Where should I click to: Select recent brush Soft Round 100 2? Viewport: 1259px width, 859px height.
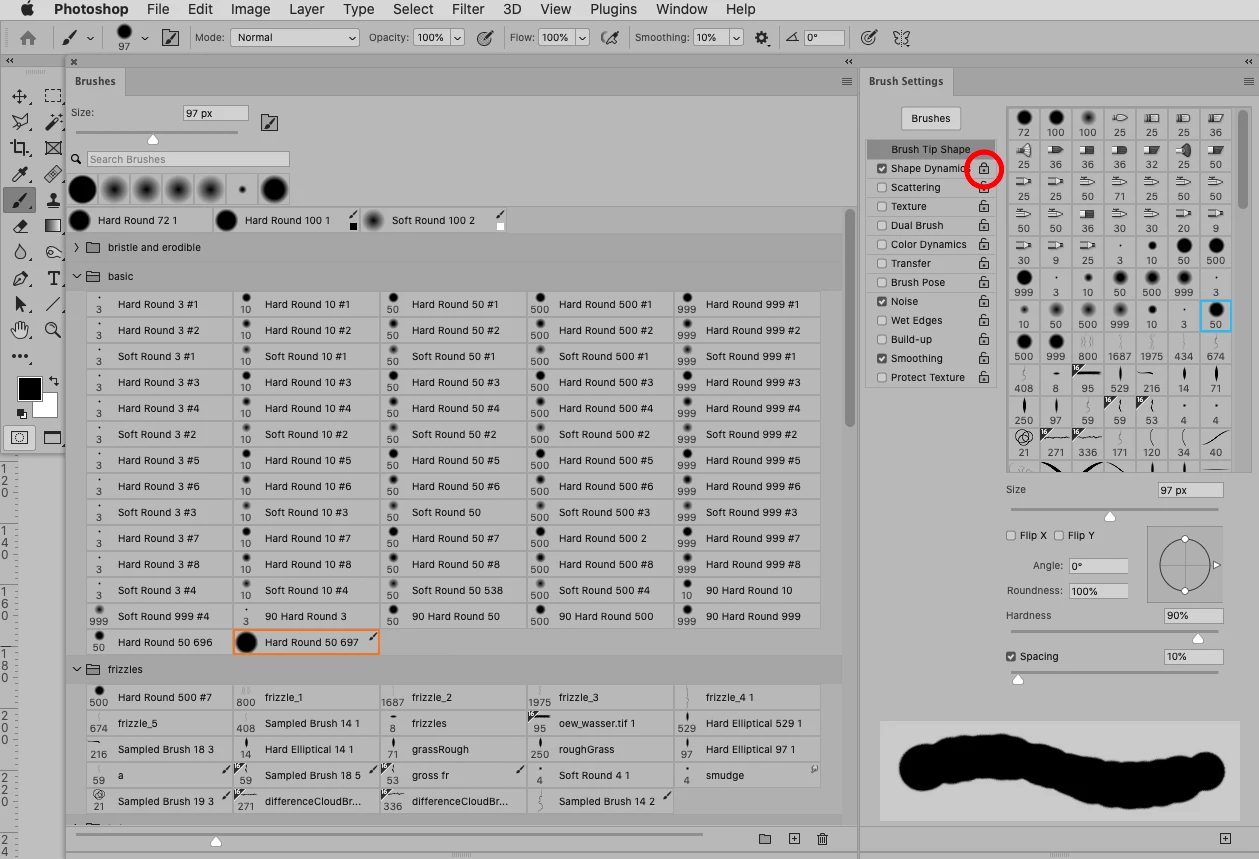coord(434,220)
